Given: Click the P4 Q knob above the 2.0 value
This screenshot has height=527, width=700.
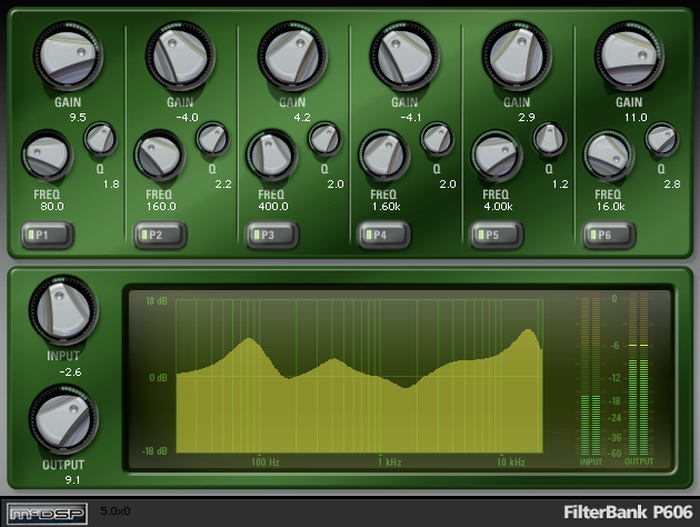Looking at the screenshot, I should coord(437,139).
